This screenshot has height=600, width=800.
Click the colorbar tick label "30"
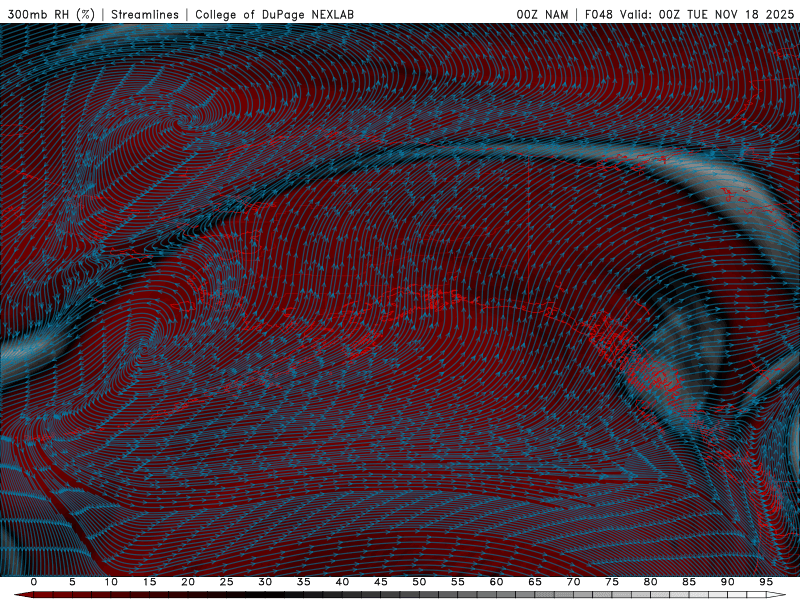pyautogui.click(x=265, y=582)
